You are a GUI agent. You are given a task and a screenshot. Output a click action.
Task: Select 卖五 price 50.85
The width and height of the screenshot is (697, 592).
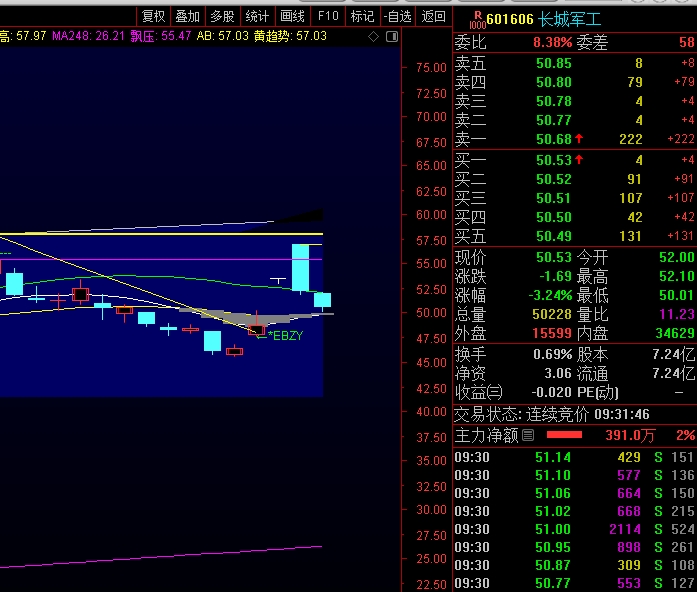[553, 63]
